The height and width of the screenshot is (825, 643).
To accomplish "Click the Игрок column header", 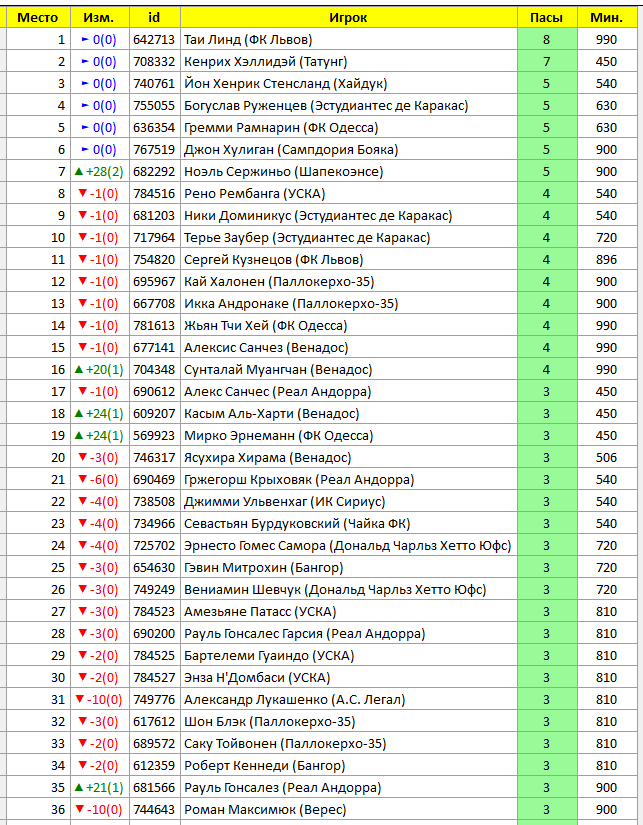I will click(x=349, y=18).
